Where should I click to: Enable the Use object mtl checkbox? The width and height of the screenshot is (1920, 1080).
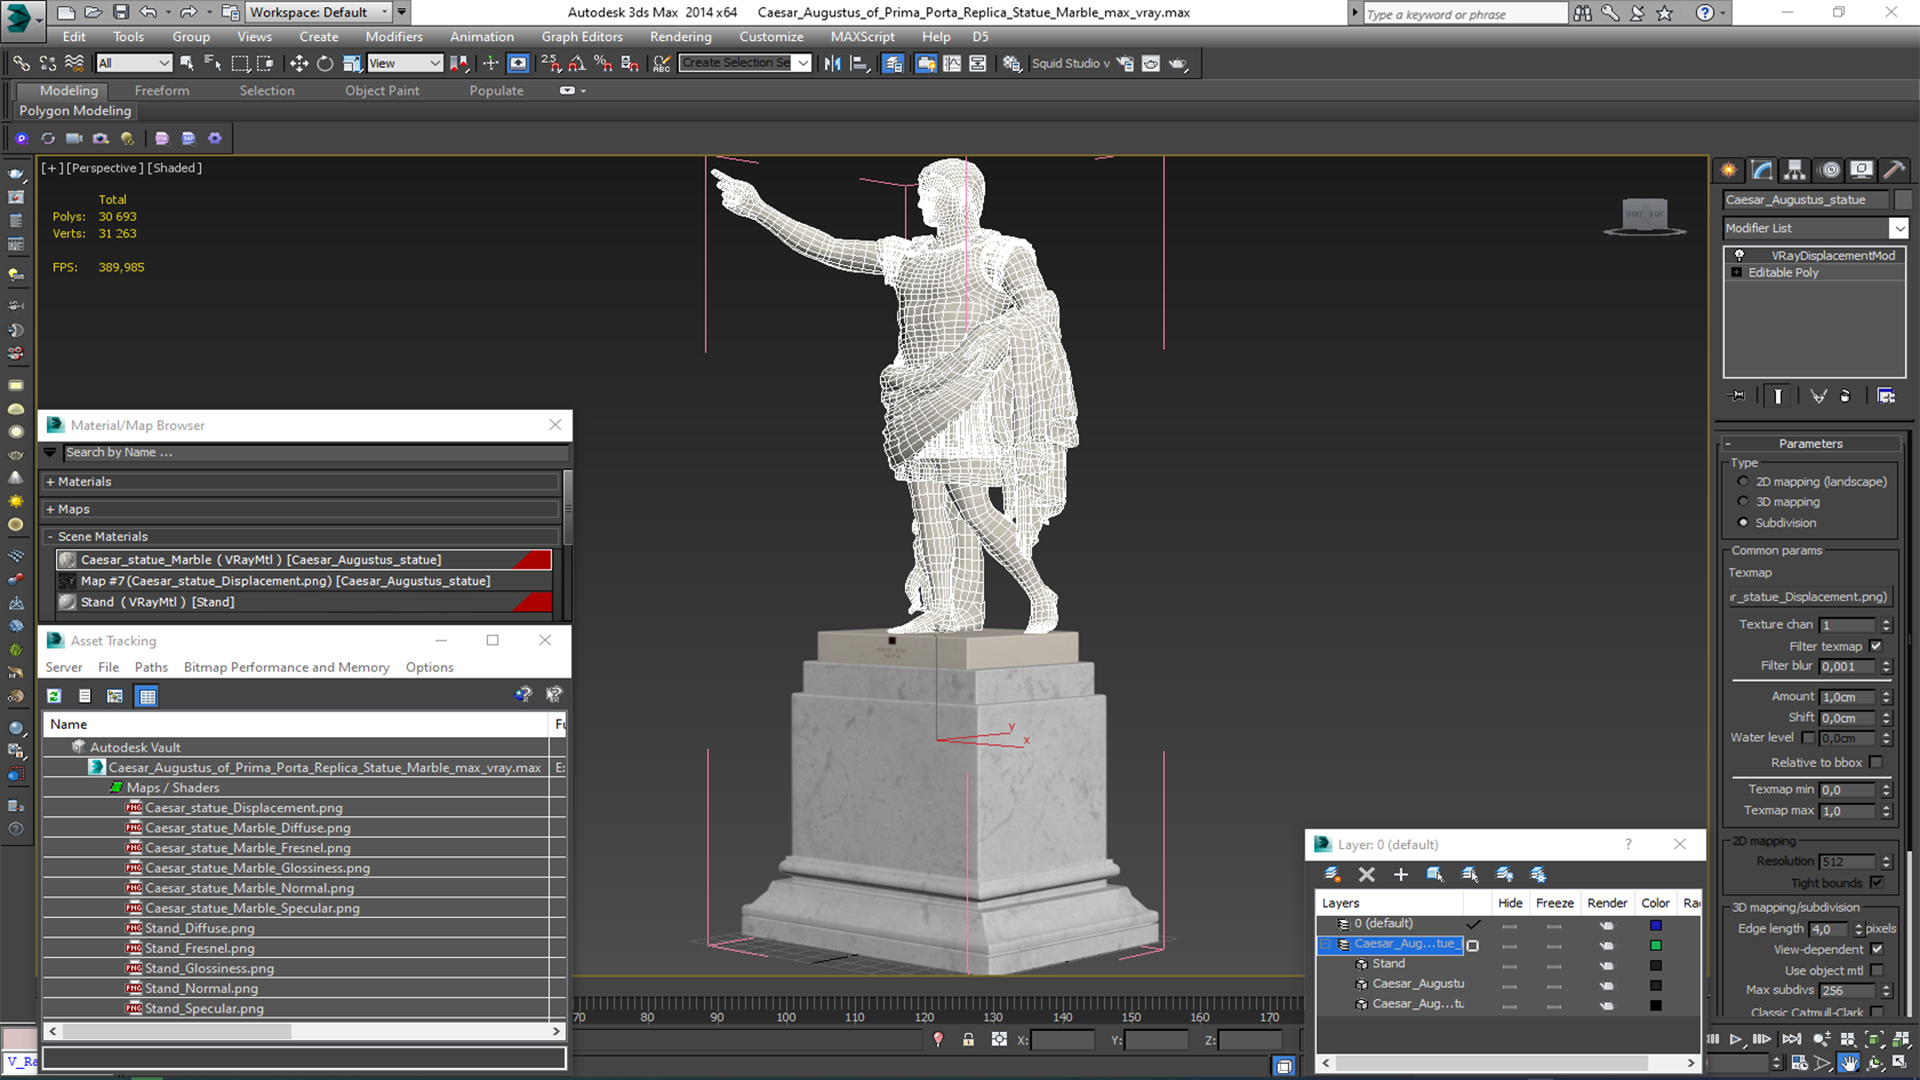point(1876,970)
